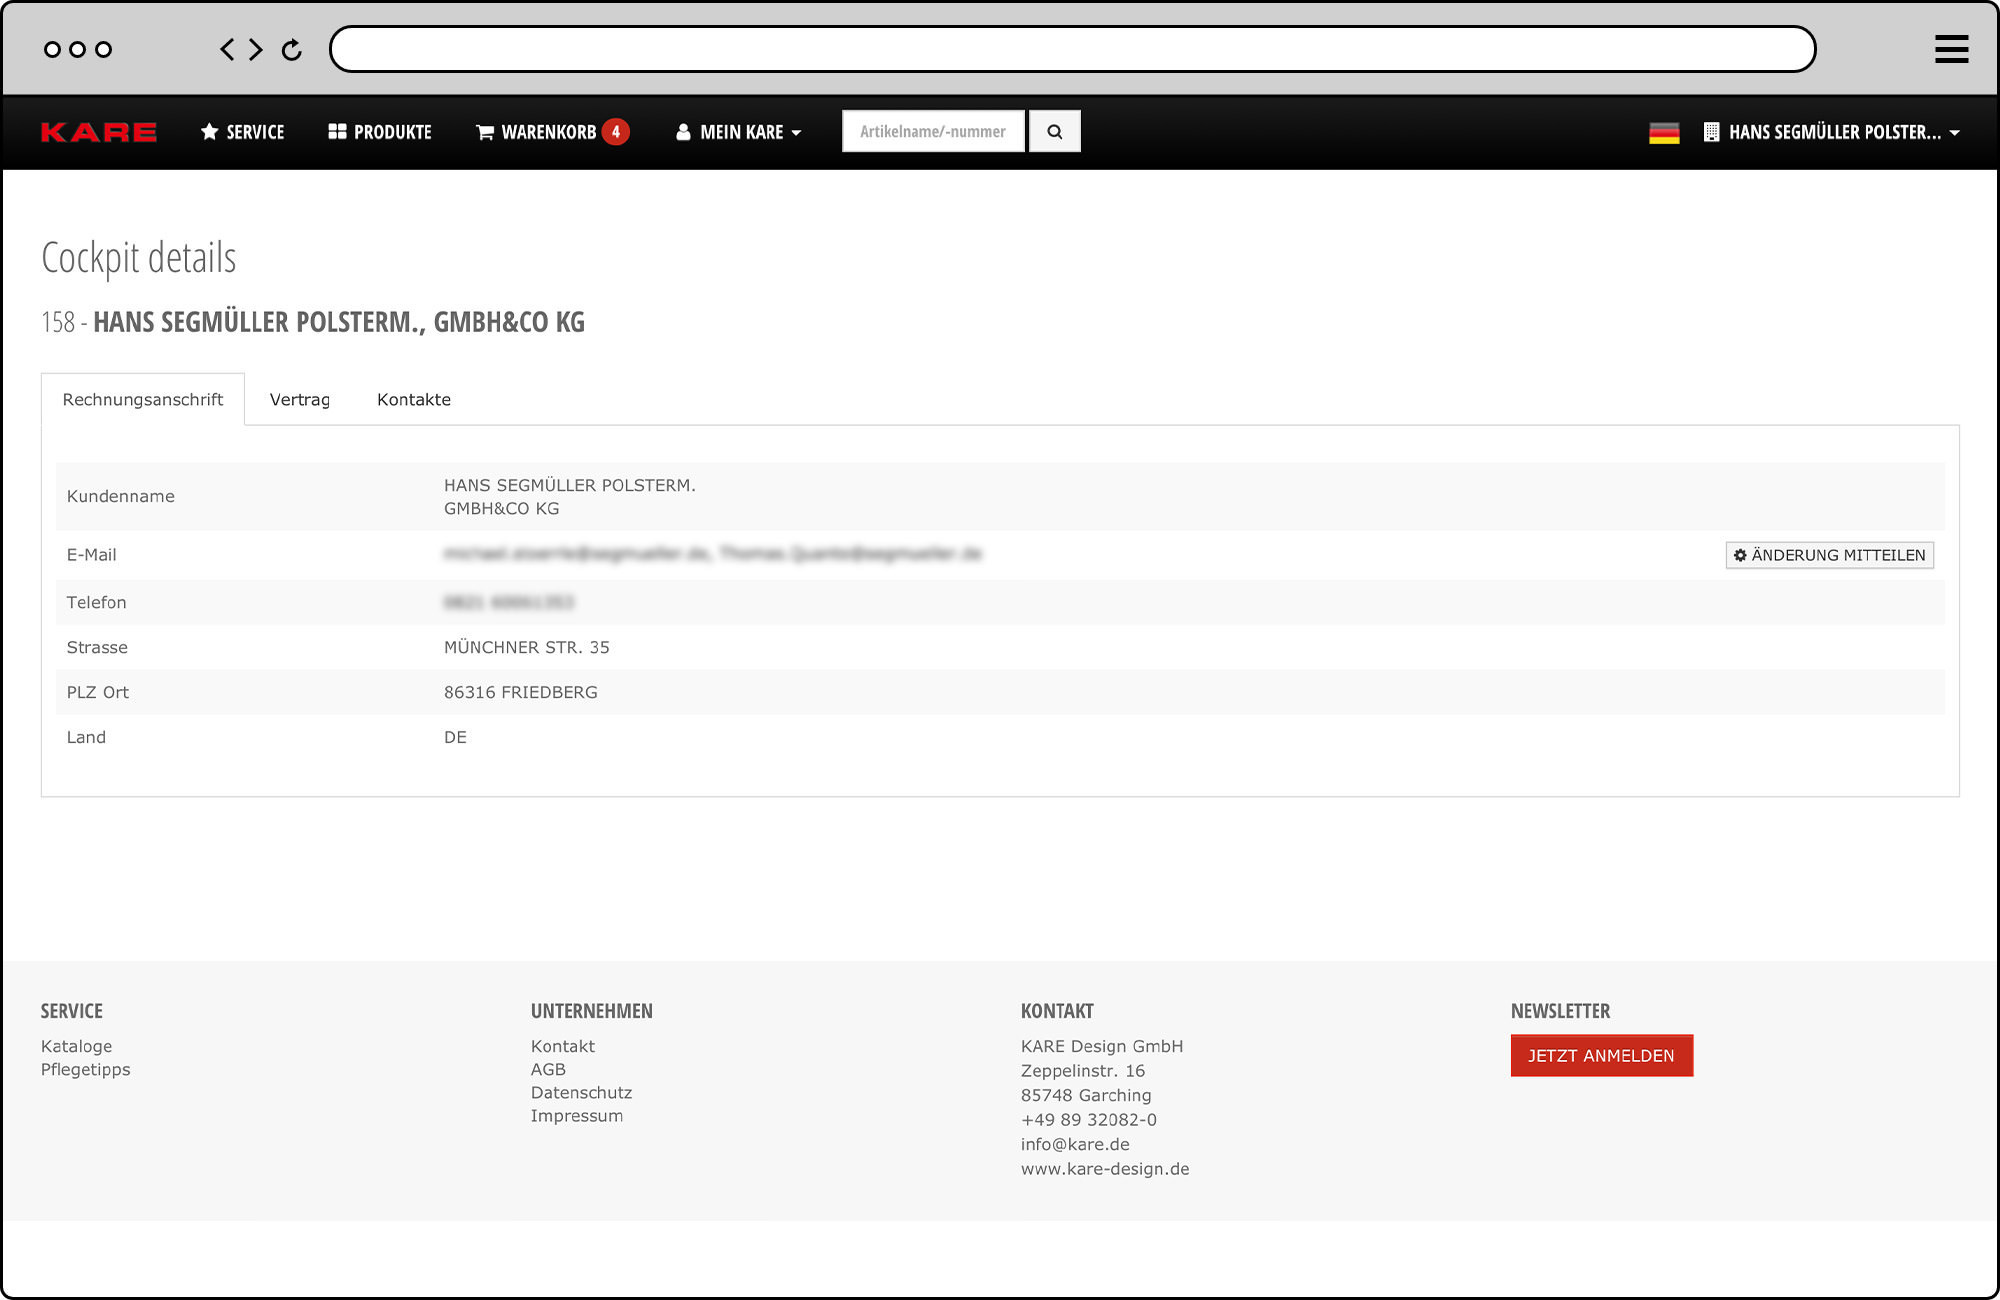Open the AGB footer link
This screenshot has height=1300, width=2000.
pyautogui.click(x=548, y=1069)
